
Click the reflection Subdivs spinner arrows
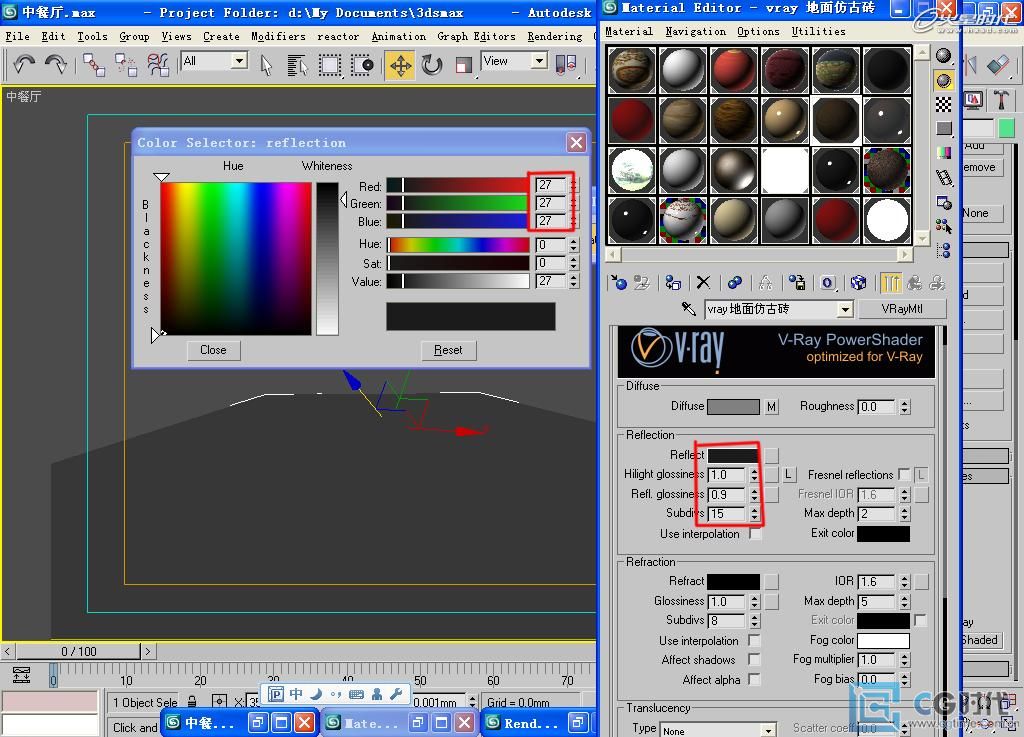point(754,514)
